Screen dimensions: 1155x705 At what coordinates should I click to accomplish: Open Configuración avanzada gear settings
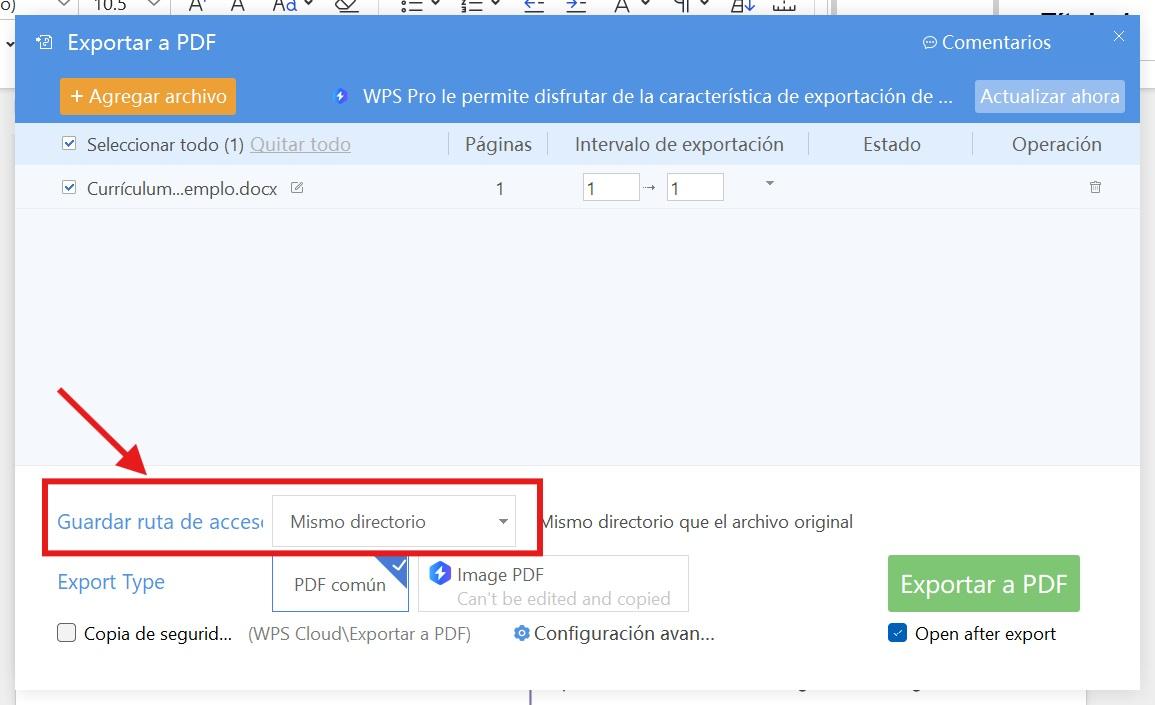pyautogui.click(x=614, y=634)
